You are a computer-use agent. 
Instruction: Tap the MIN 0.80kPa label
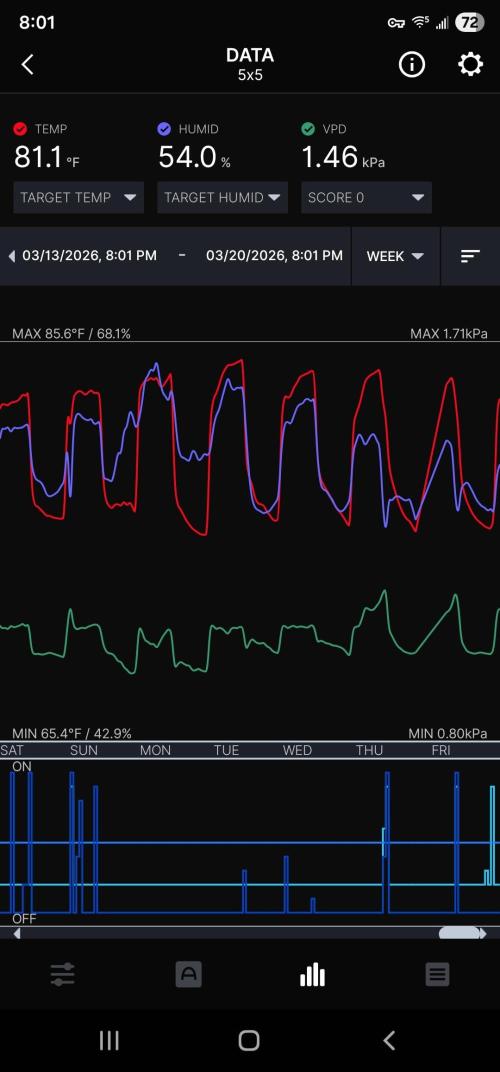coord(448,734)
